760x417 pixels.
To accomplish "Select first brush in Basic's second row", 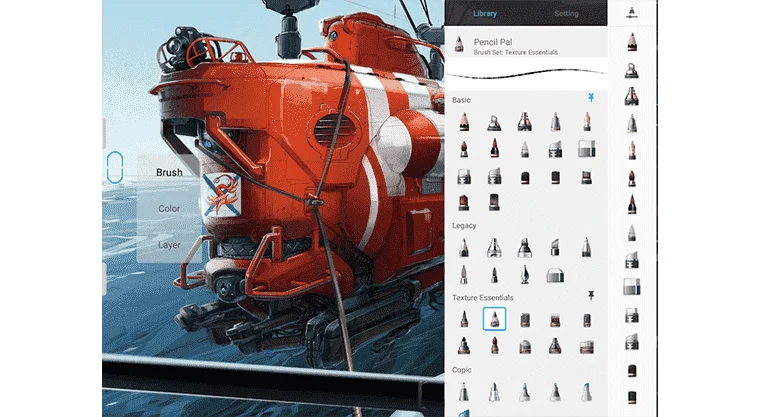I will point(464,149).
